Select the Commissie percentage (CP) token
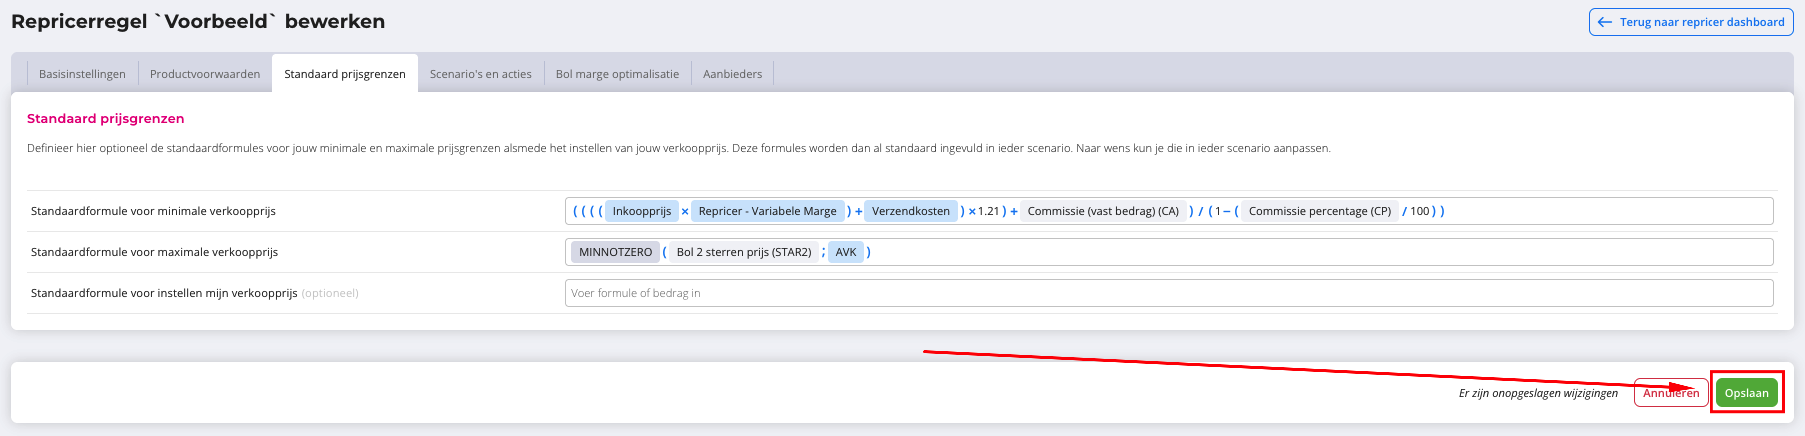This screenshot has height=436, width=1805. pyautogui.click(x=1319, y=211)
